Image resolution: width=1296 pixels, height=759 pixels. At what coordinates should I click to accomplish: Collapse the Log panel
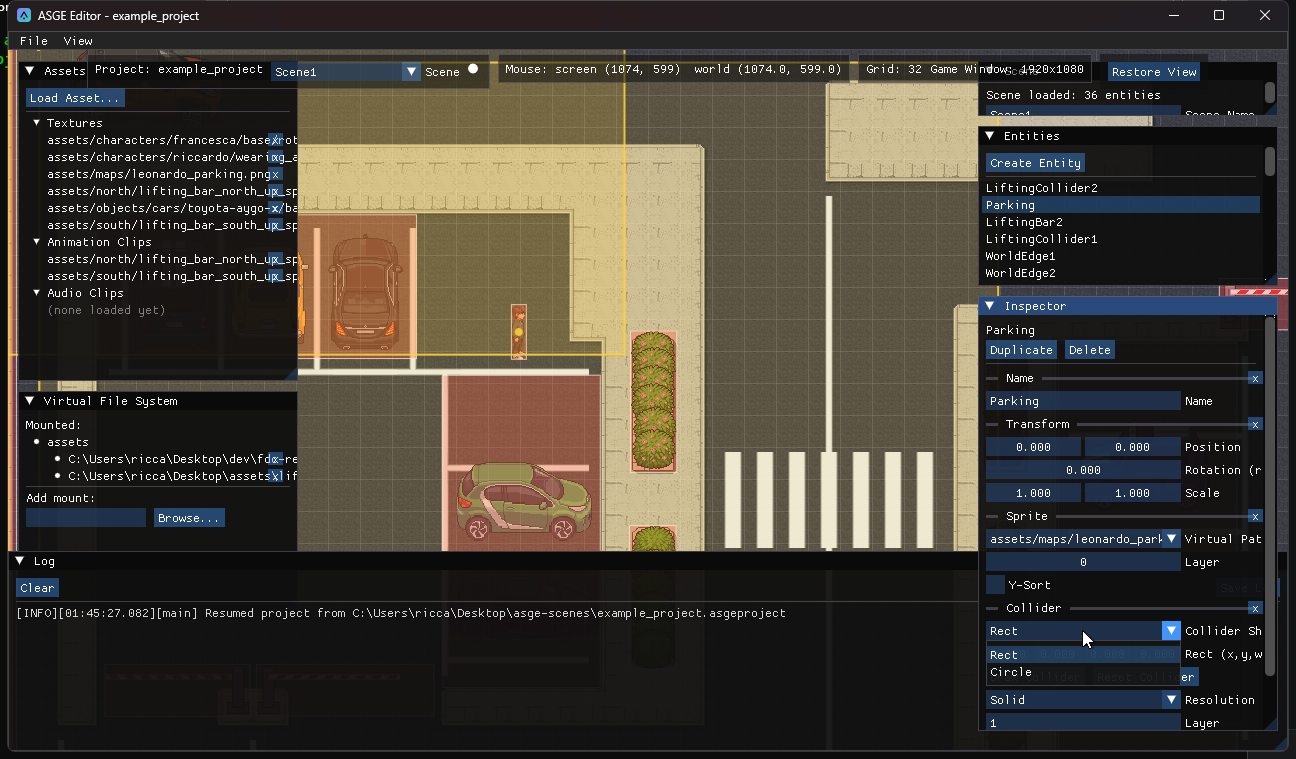[20, 562]
